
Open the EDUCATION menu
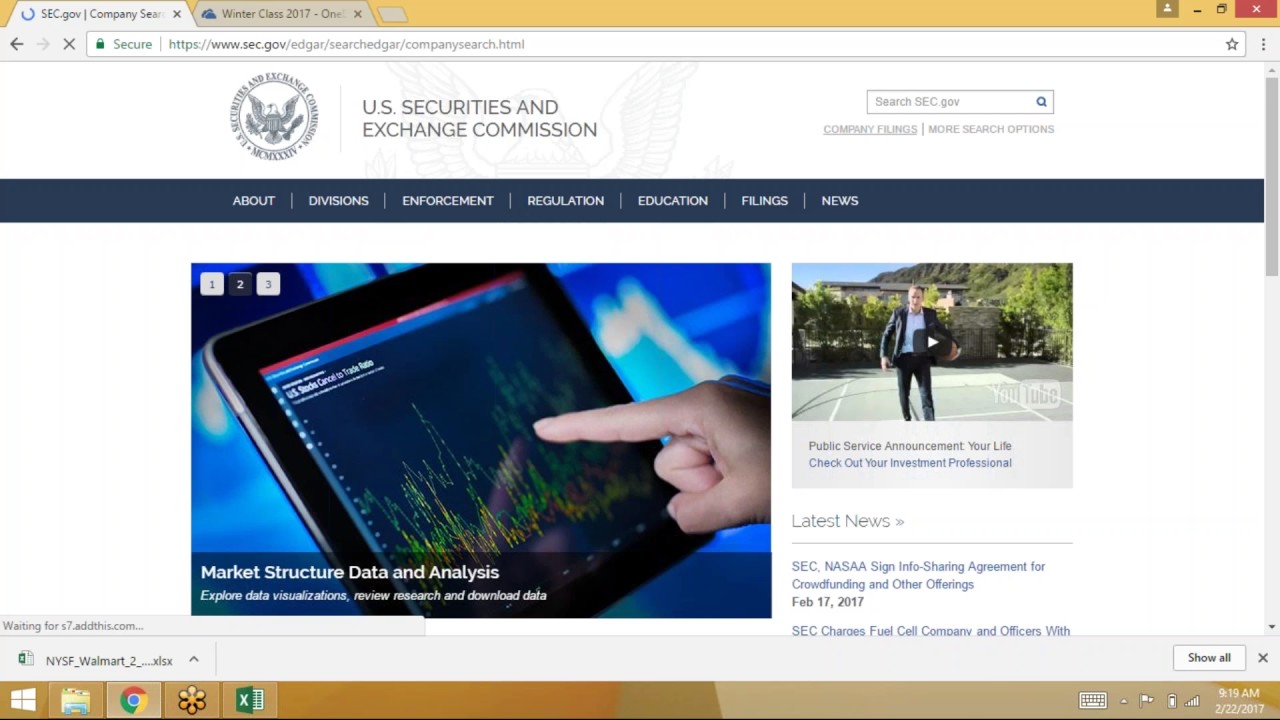tap(673, 201)
